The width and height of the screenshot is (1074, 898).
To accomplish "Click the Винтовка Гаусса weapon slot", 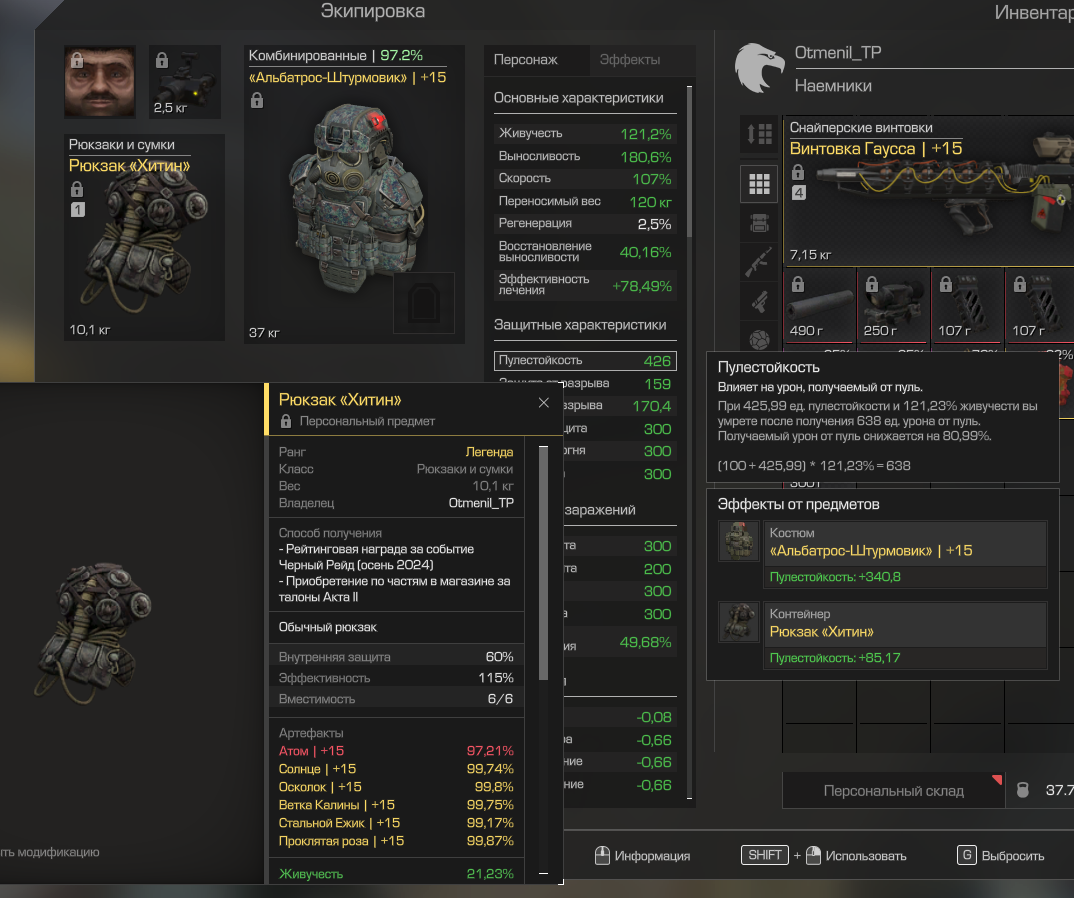I will point(928,190).
